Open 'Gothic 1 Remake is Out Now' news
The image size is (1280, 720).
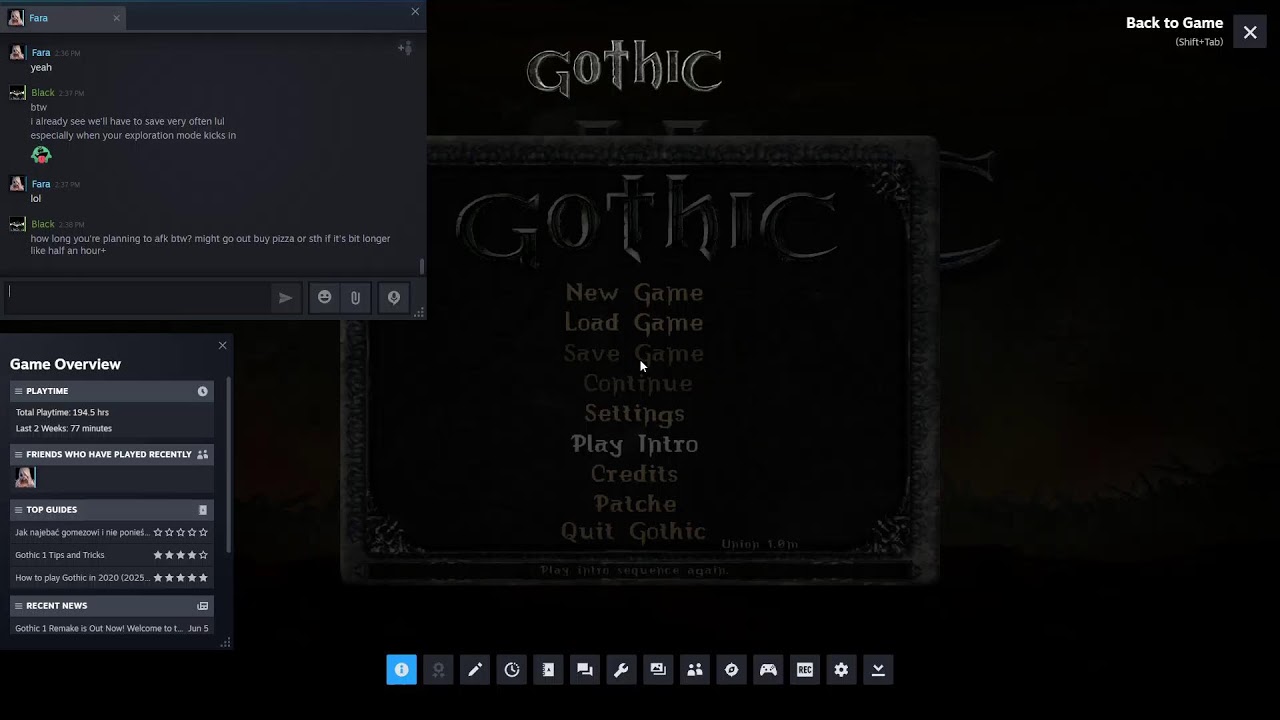click(x=99, y=629)
